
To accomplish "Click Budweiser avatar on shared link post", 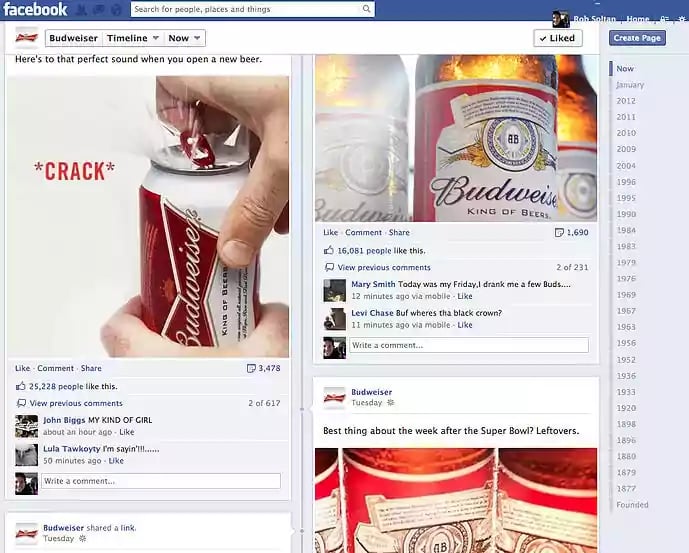I will point(26,533).
